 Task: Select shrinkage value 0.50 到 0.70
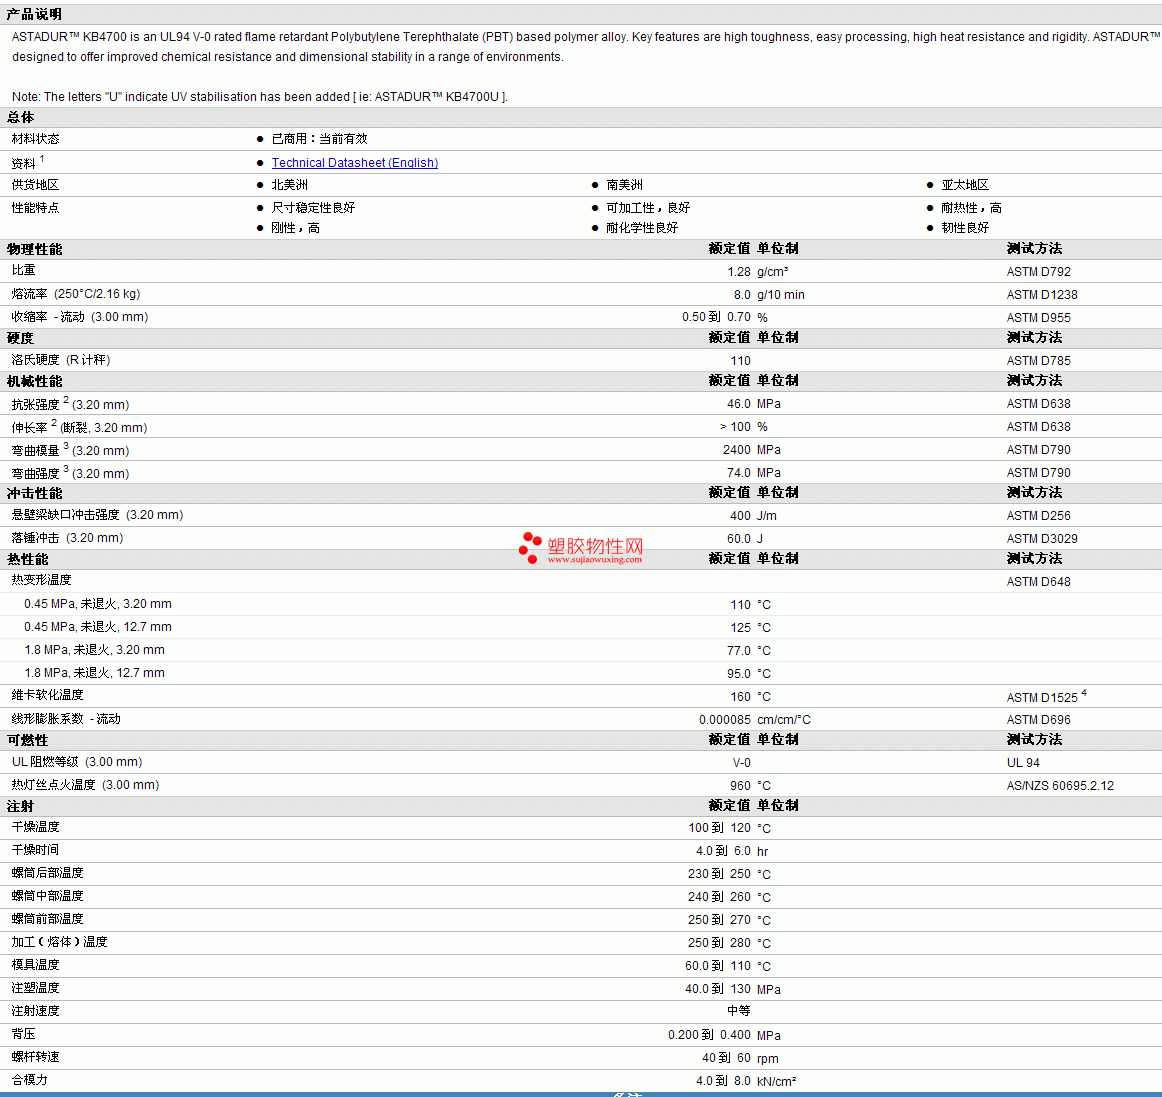tap(716, 317)
